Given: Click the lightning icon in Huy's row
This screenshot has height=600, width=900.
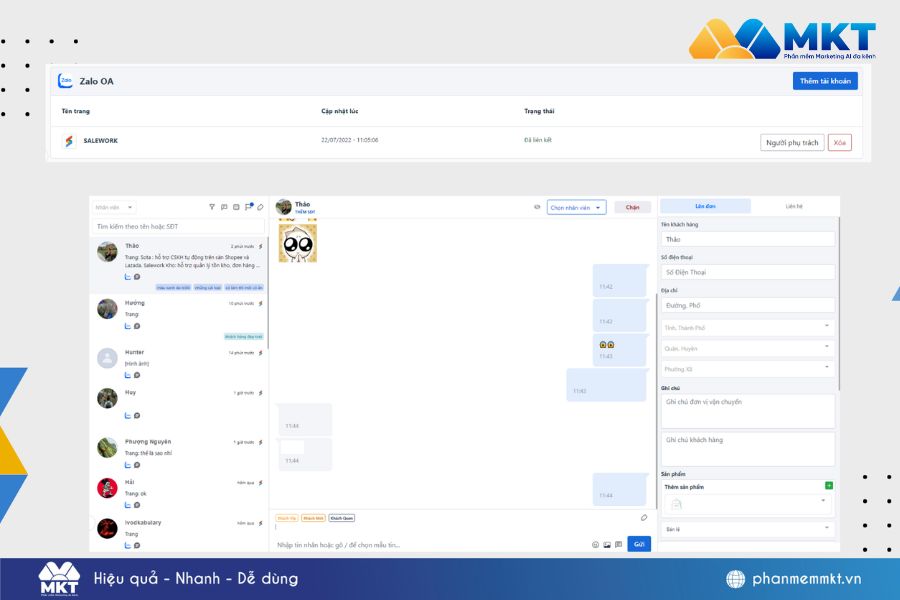Looking at the screenshot, I should 261,393.
